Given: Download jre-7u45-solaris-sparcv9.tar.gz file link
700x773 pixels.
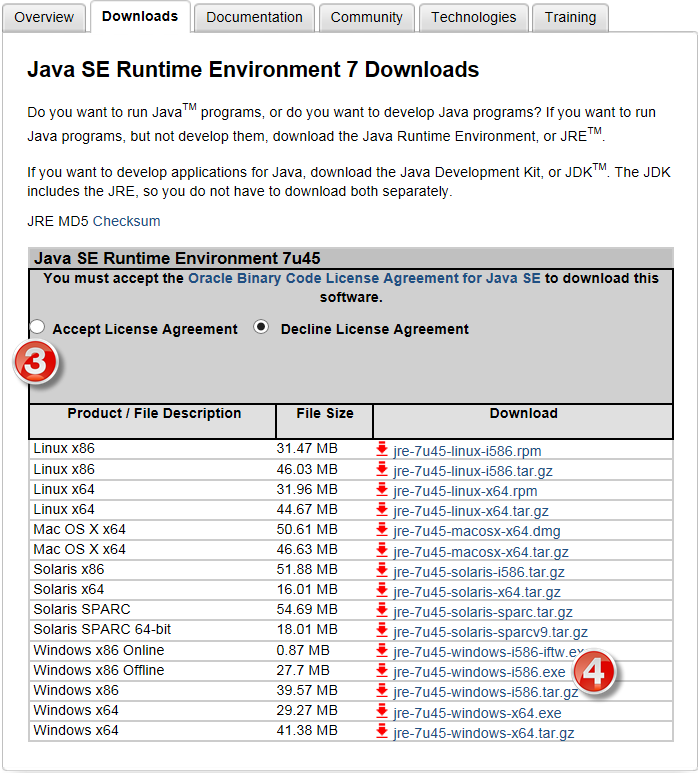Looking at the screenshot, I should [490, 632].
